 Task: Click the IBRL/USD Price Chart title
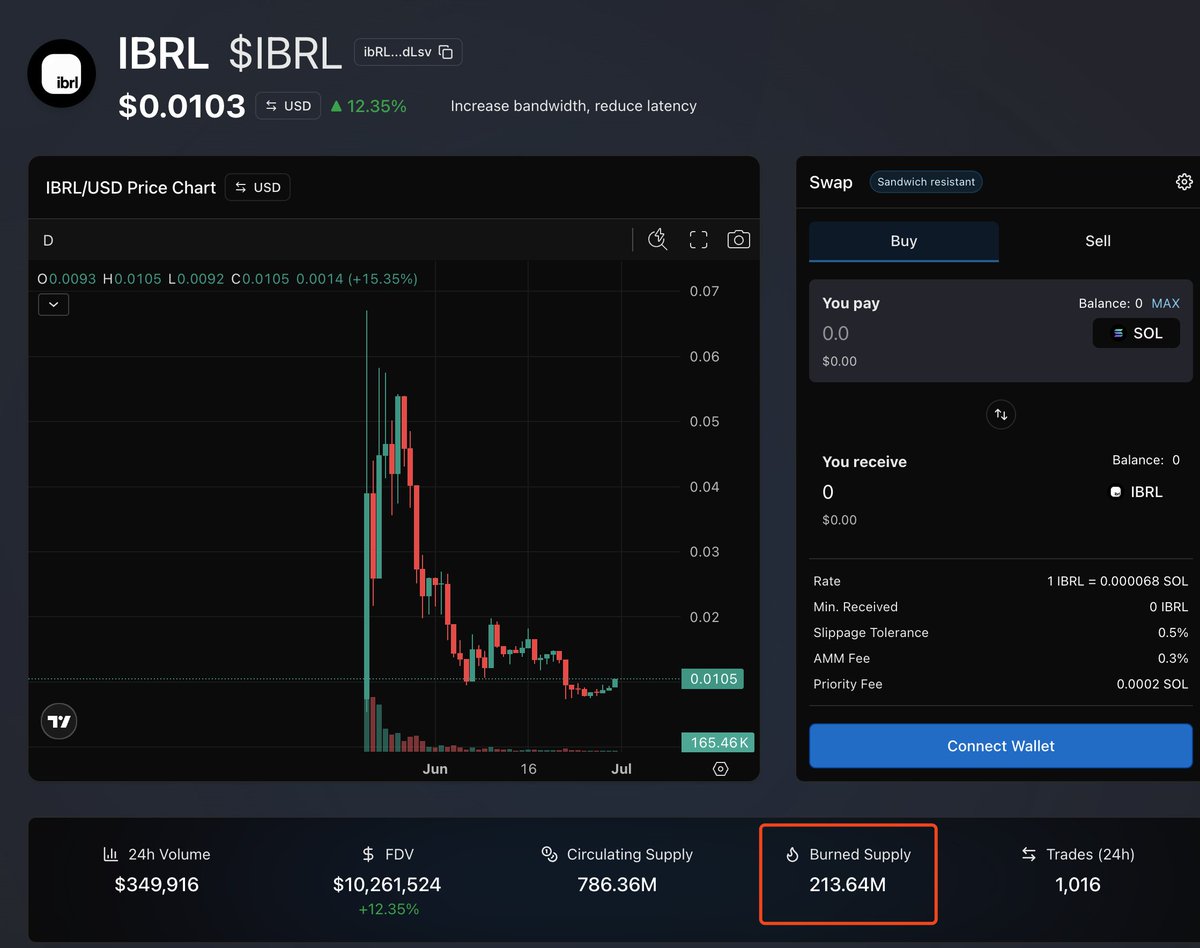(x=131, y=188)
